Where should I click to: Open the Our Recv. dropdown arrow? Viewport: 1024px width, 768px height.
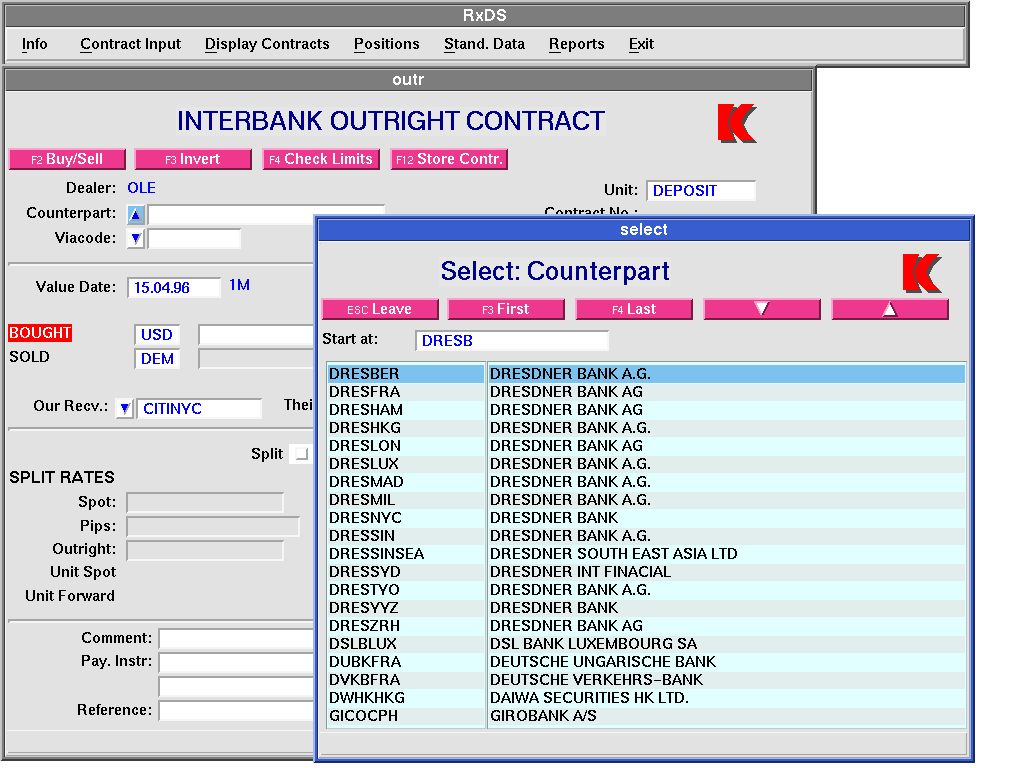pyautogui.click(x=125, y=409)
